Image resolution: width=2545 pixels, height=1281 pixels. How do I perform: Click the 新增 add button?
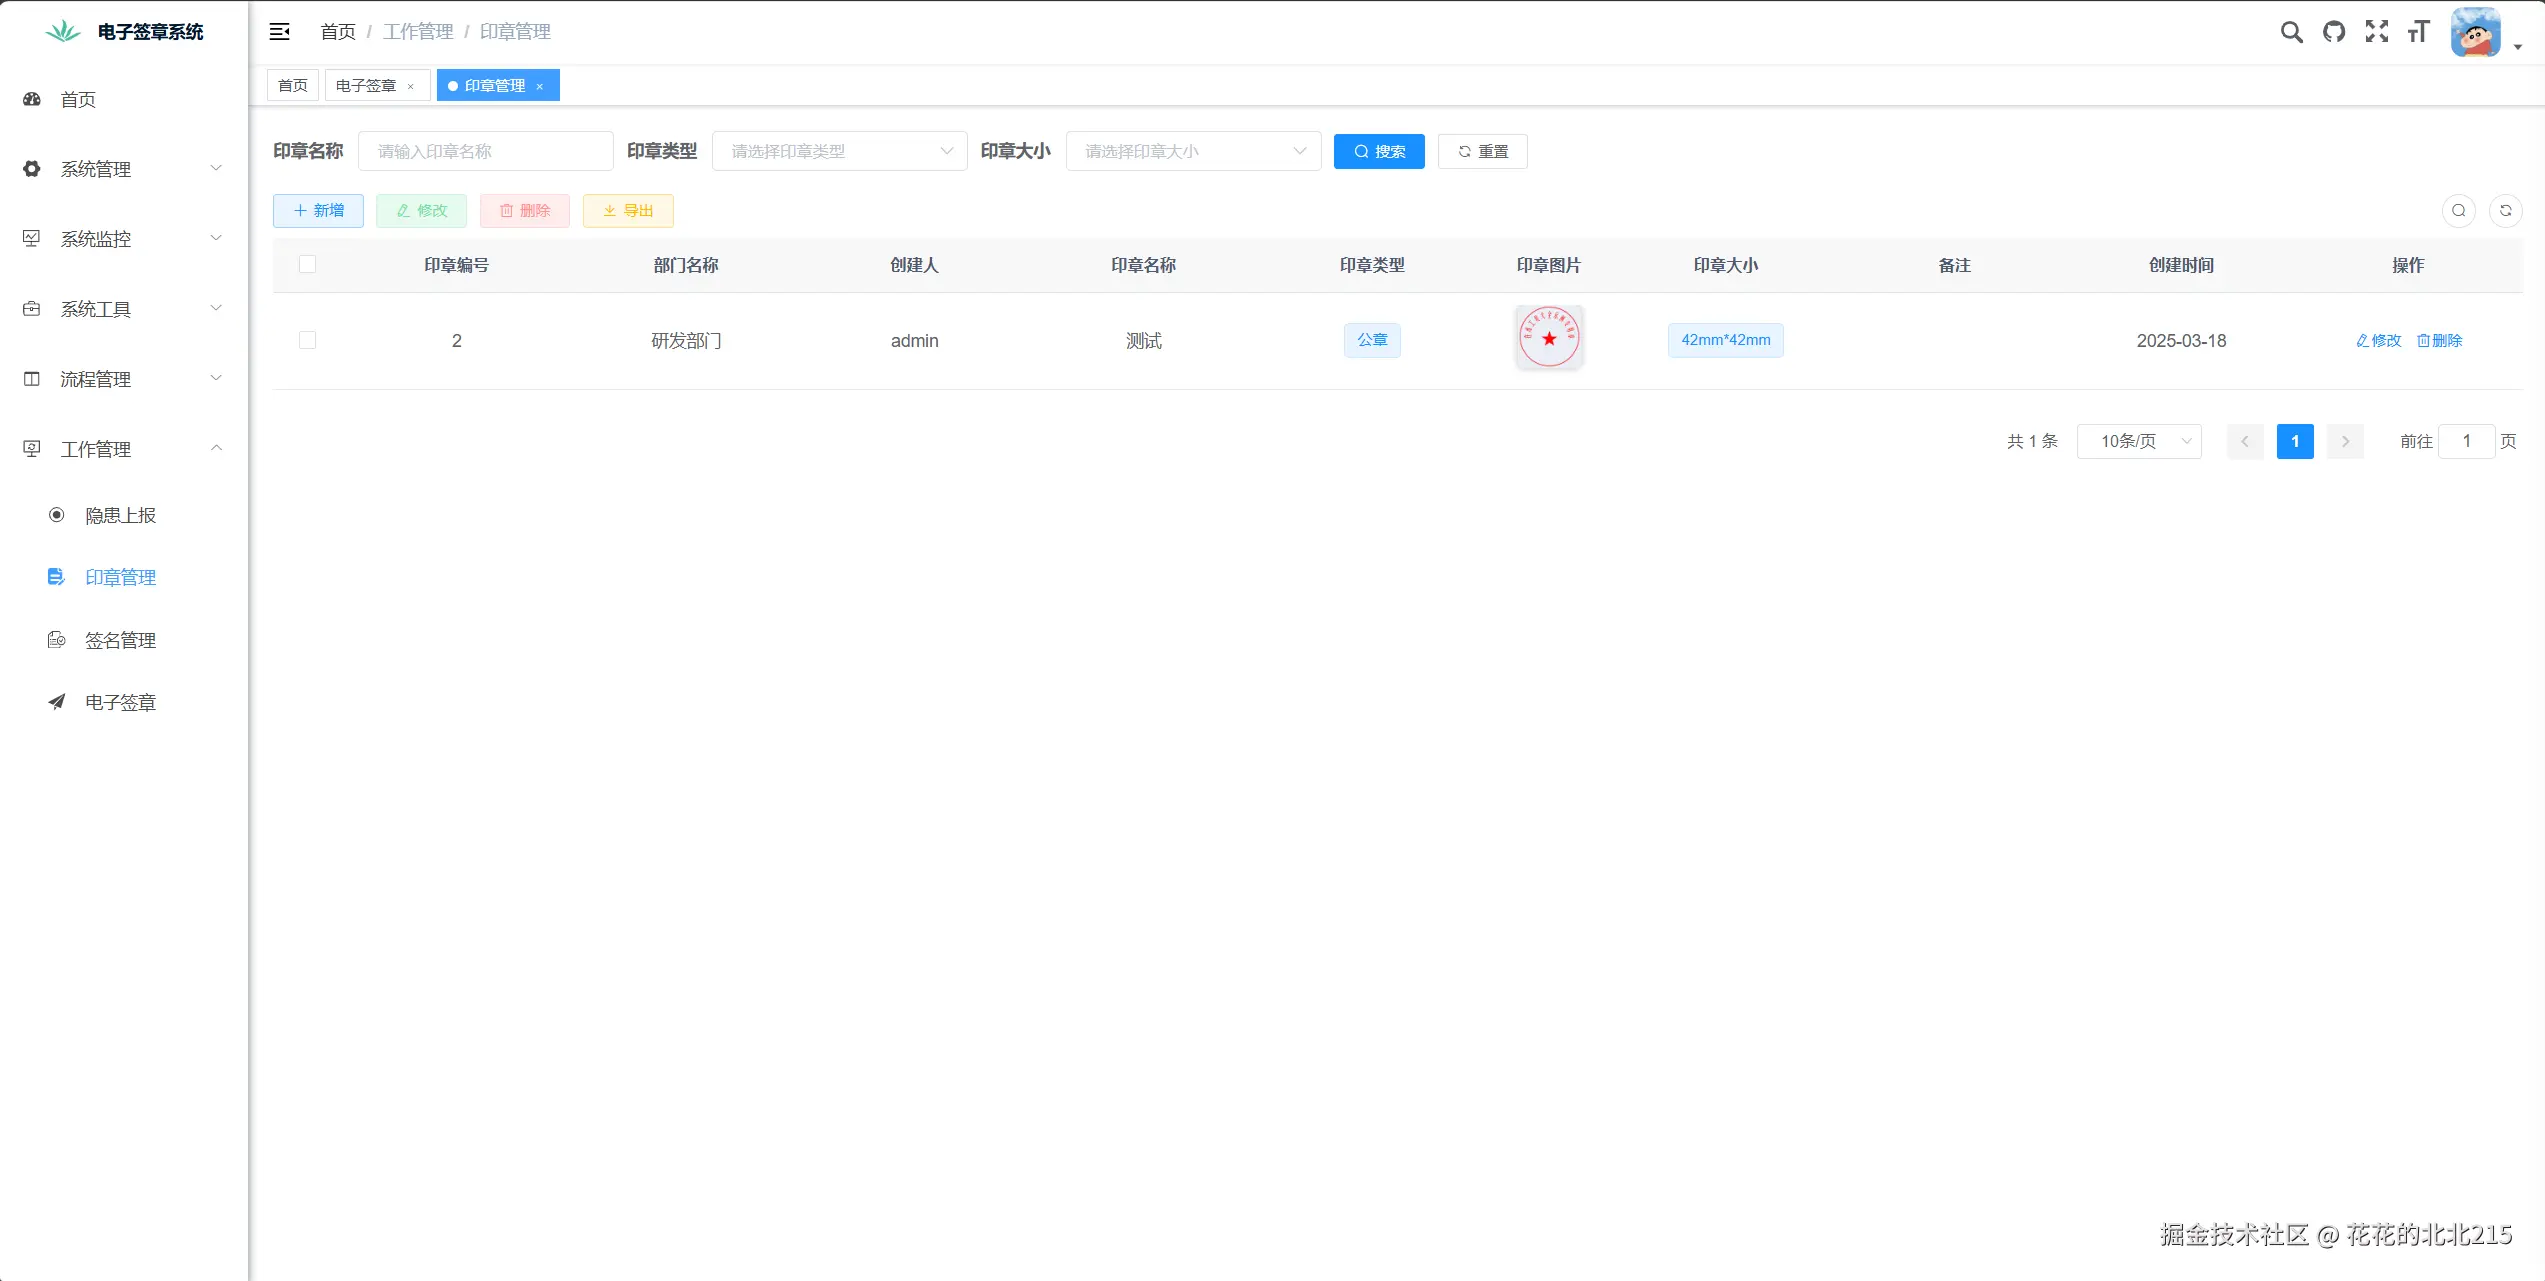[x=318, y=211]
